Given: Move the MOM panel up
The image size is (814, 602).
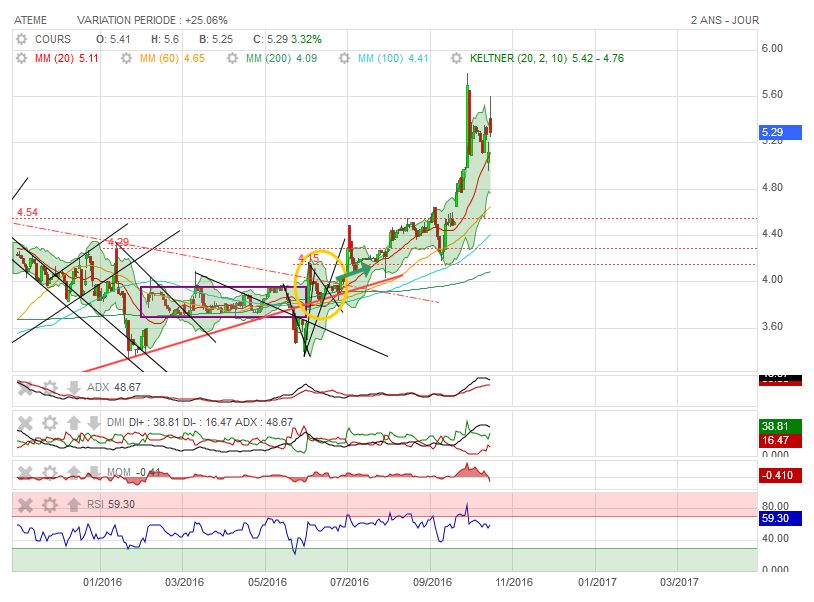Looking at the screenshot, I should [x=74, y=473].
